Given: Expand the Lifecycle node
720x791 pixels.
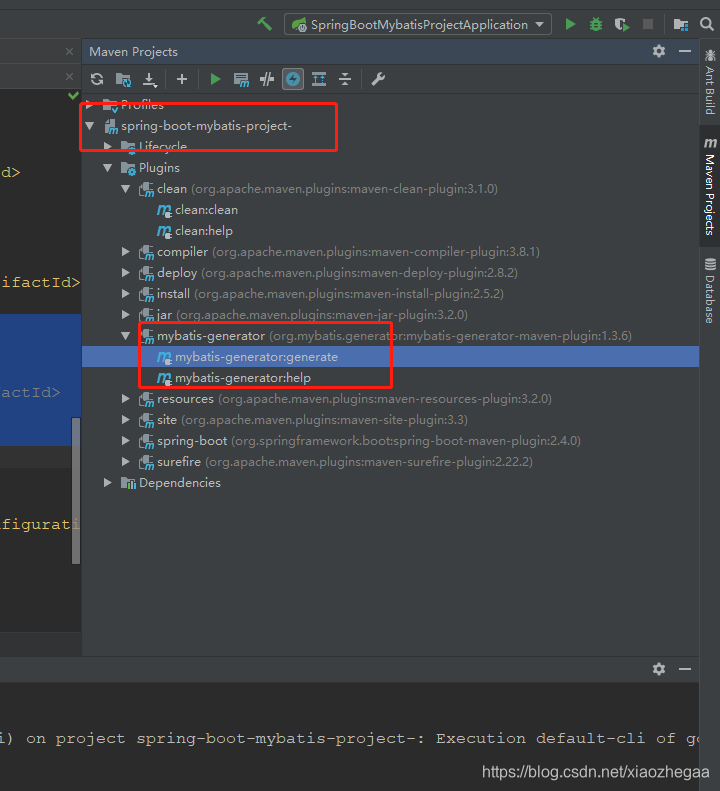Looking at the screenshot, I should (x=107, y=146).
